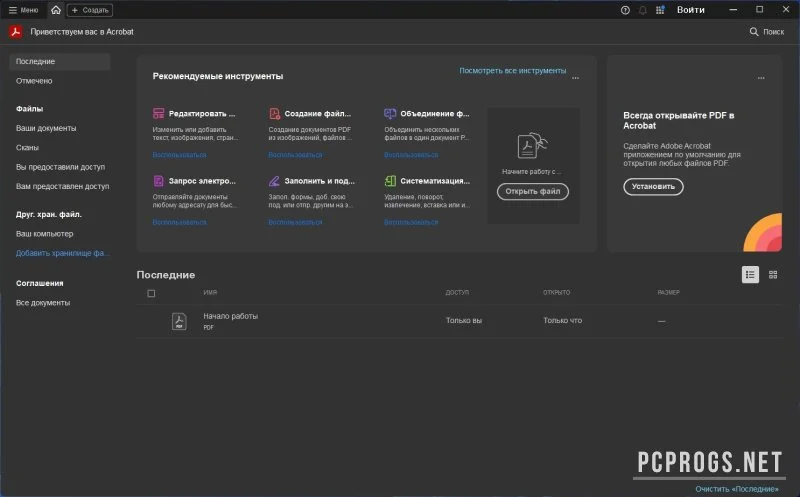Use the Систематизация tool link
The width and height of the screenshot is (800, 497).
click(411, 222)
